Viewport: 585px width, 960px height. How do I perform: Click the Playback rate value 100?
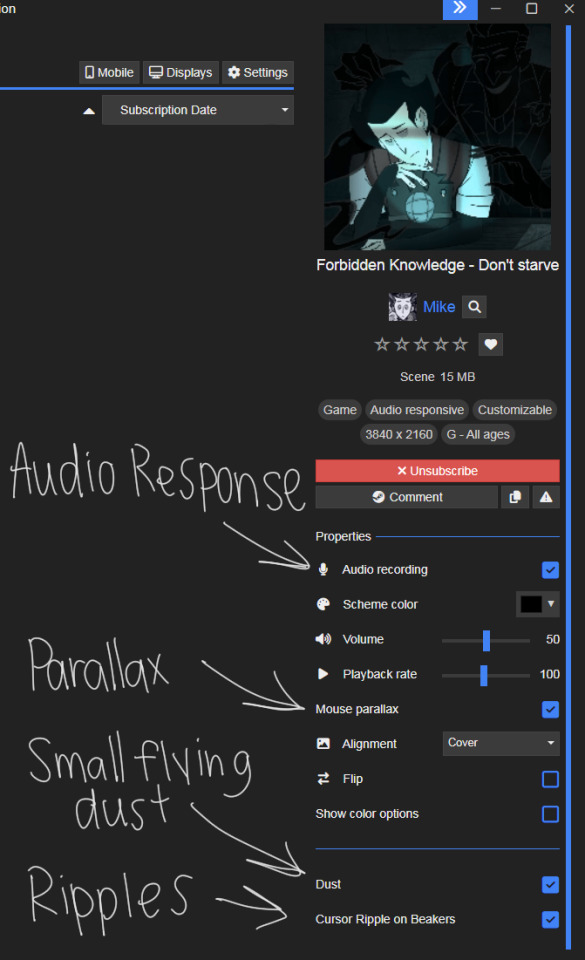pos(550,674)
